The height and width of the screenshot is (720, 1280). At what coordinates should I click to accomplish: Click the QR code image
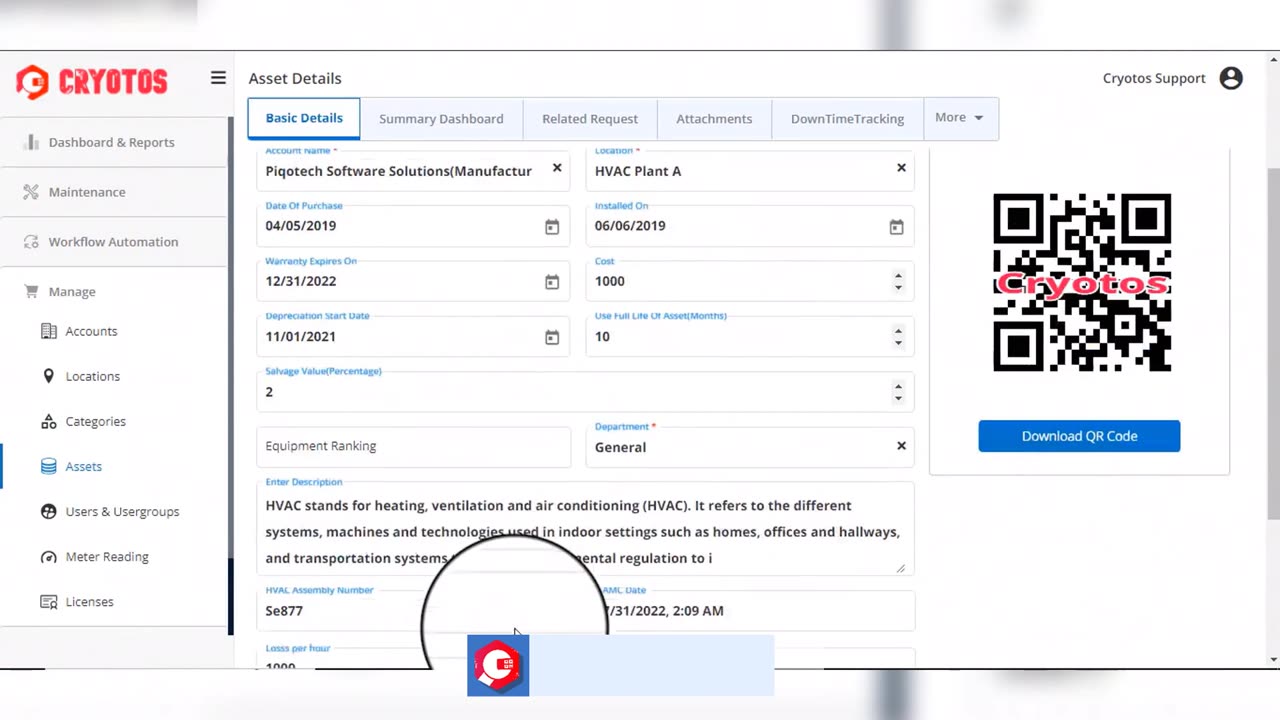tap(1082, 282)
